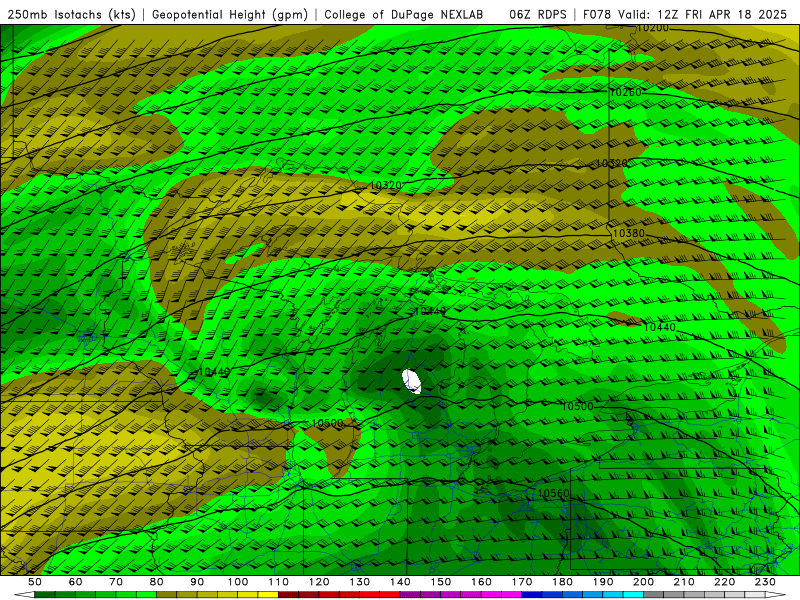Click the bright red segment of the color bar

390,595
